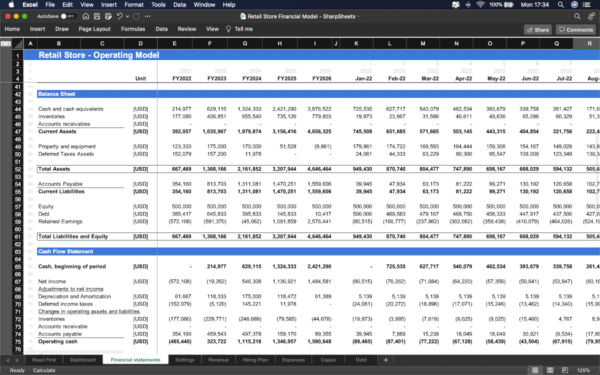This screenshot has width=600, height=375.
Task: Open the Window menu in macOS menu bar
Action: [204, 5]
